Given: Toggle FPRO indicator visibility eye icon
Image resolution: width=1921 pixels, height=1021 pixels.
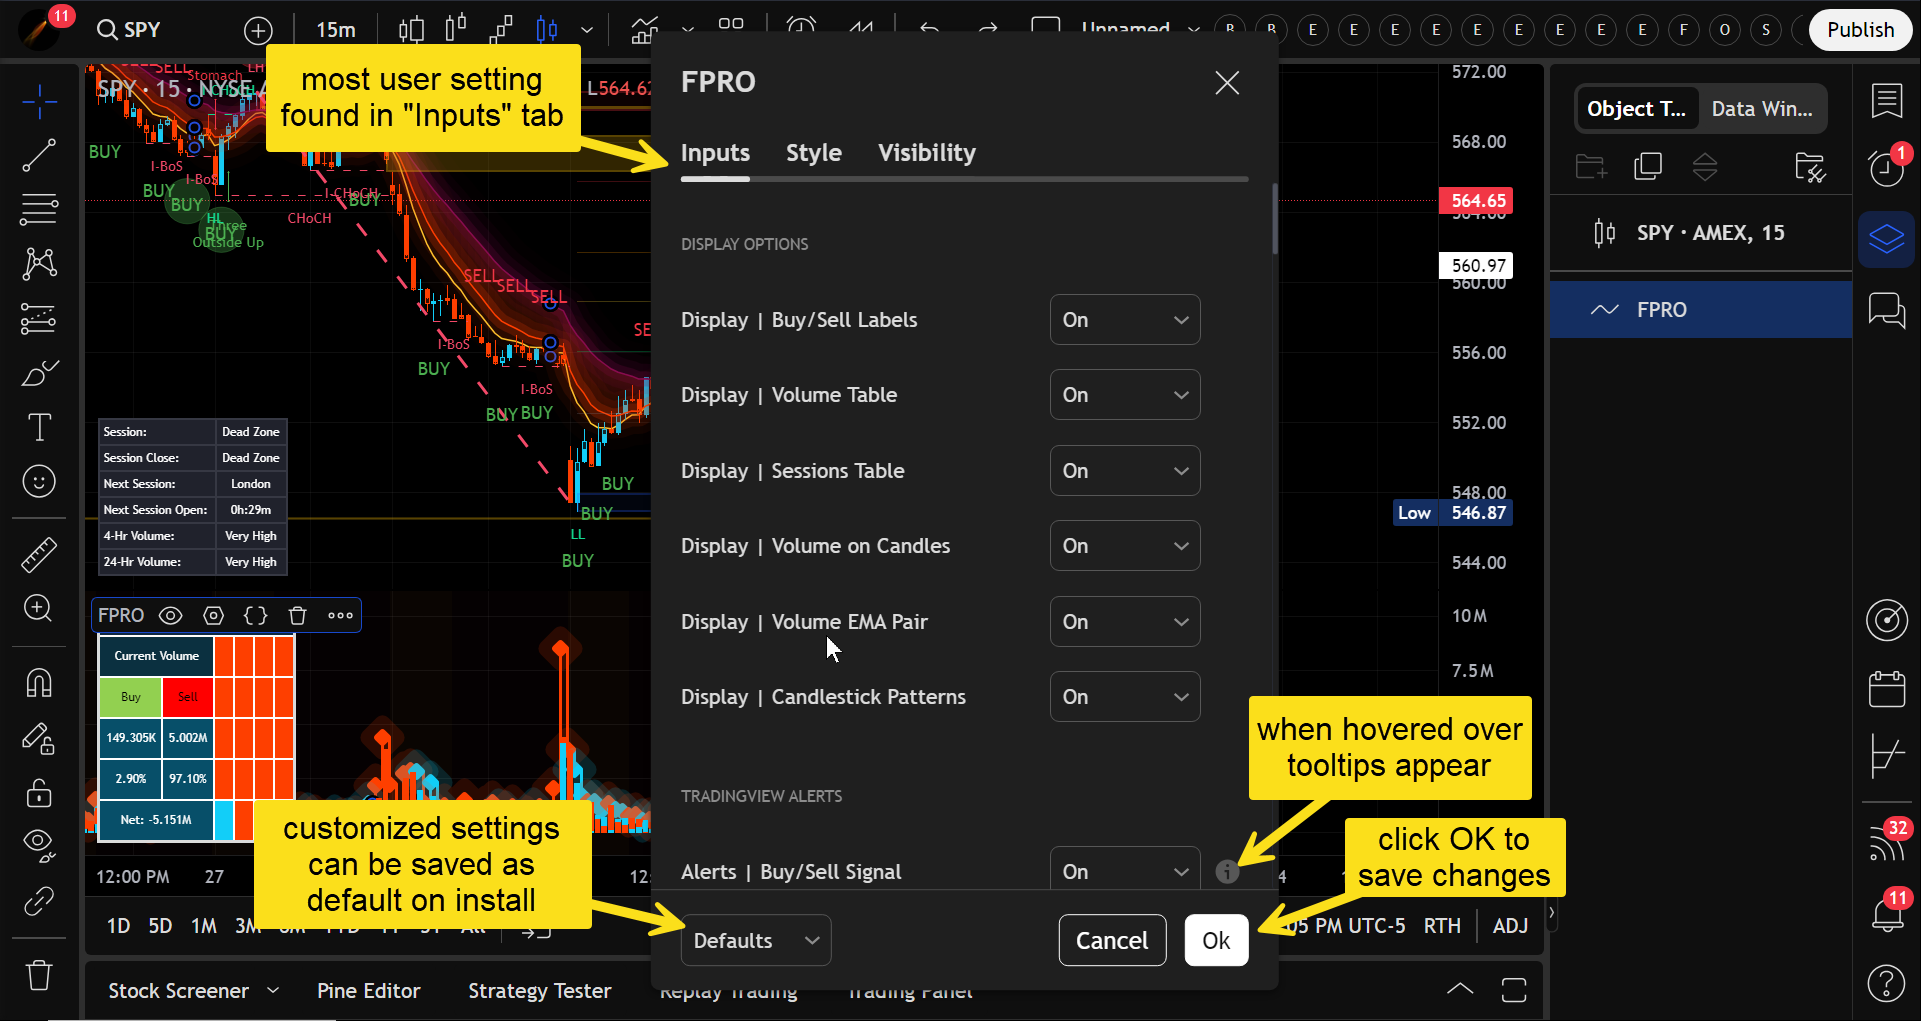Looking at the screenshot, I should (x=171, y=615).
